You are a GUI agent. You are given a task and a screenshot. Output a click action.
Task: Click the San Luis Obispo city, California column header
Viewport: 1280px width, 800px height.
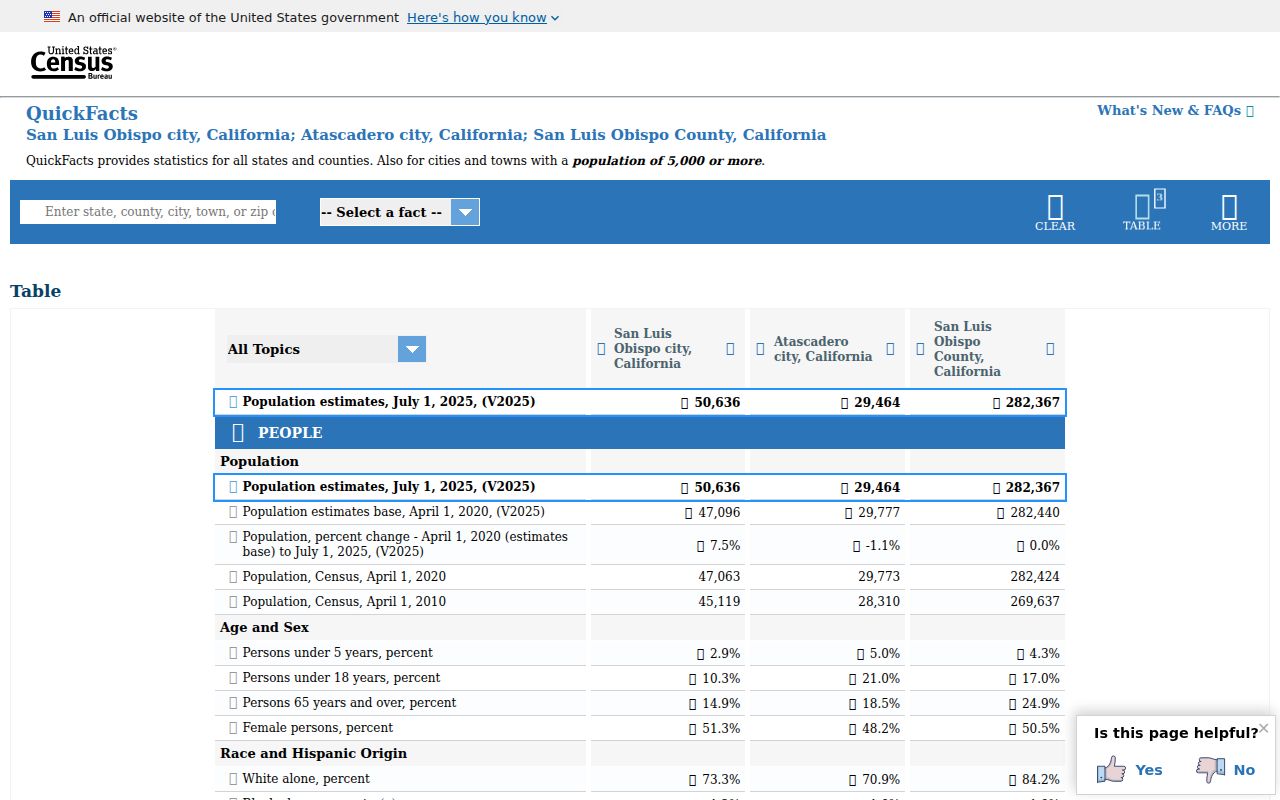[x=653, y=348]
